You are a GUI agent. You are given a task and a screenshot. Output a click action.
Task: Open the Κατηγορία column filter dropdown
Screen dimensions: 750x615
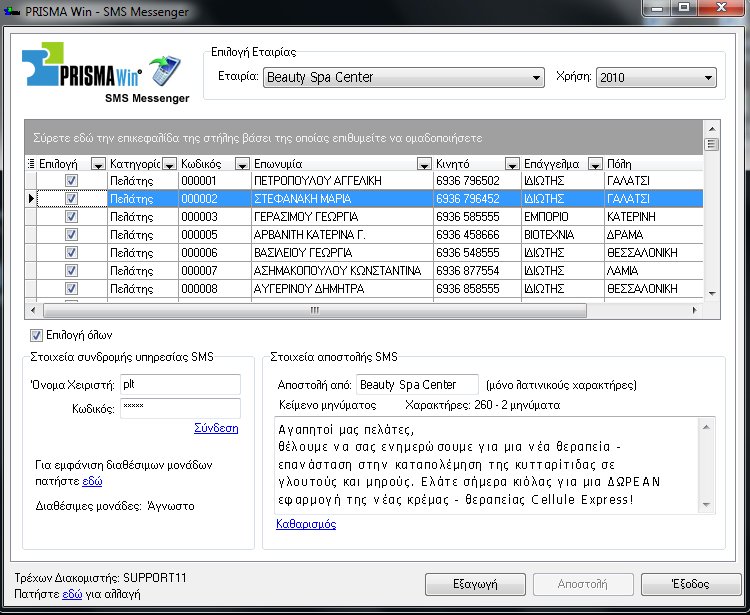[x=169, y=165]
